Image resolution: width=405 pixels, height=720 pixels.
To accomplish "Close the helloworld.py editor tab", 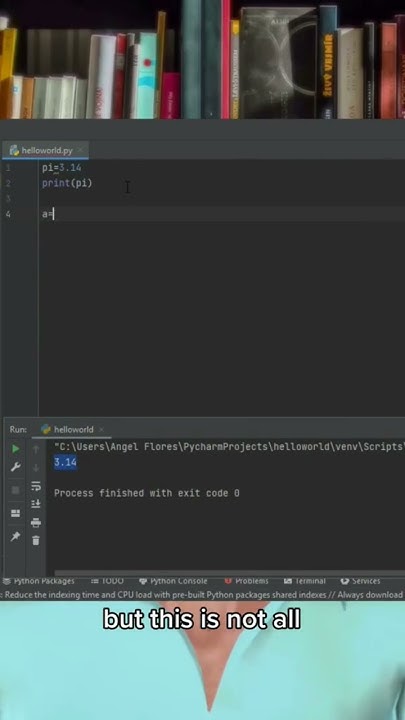I will click(x=81, y=150).
